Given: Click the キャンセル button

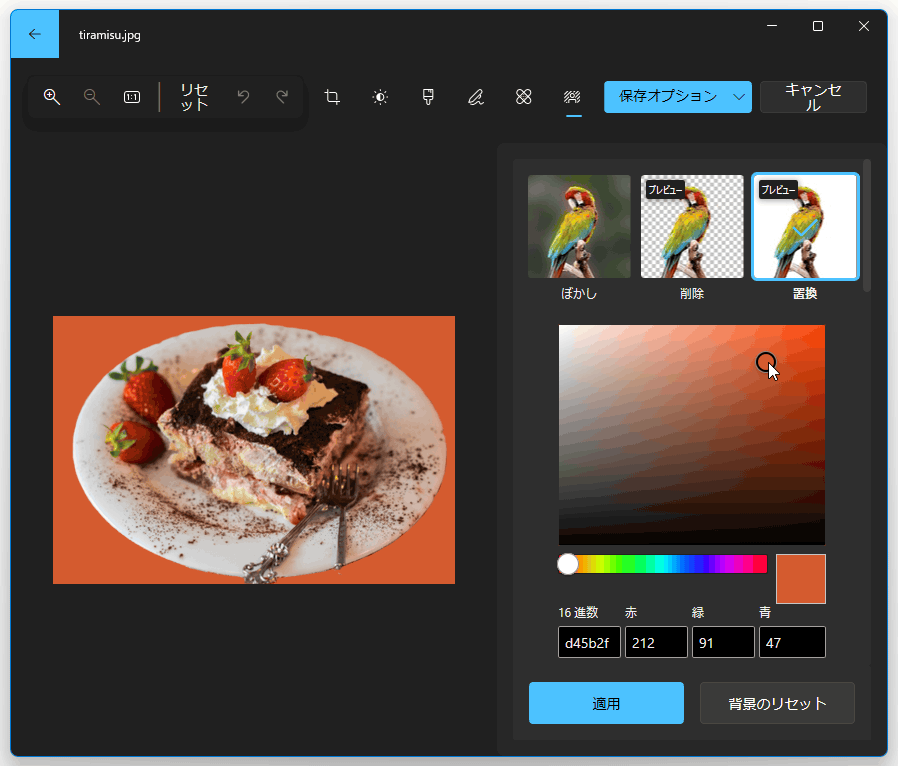Looking at the screenshot, I should pos(813,97).
